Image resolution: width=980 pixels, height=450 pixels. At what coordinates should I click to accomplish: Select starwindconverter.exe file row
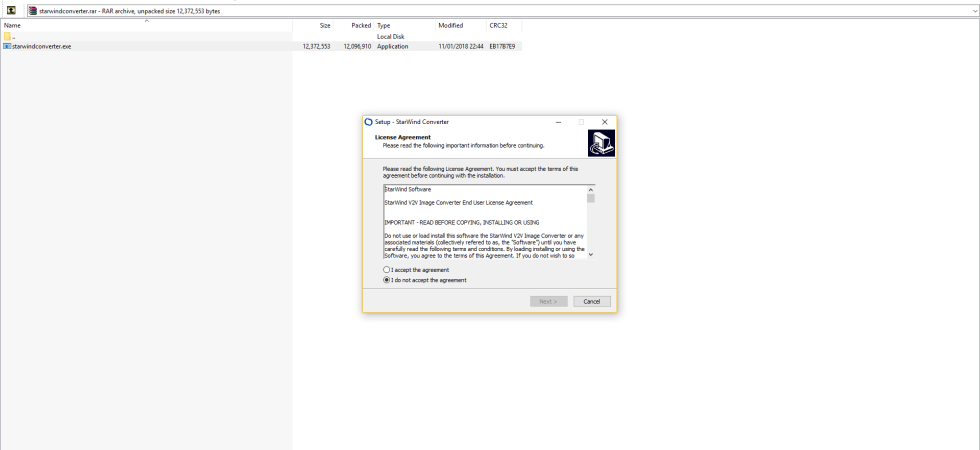pyautogui.click(x=261, y=46)
